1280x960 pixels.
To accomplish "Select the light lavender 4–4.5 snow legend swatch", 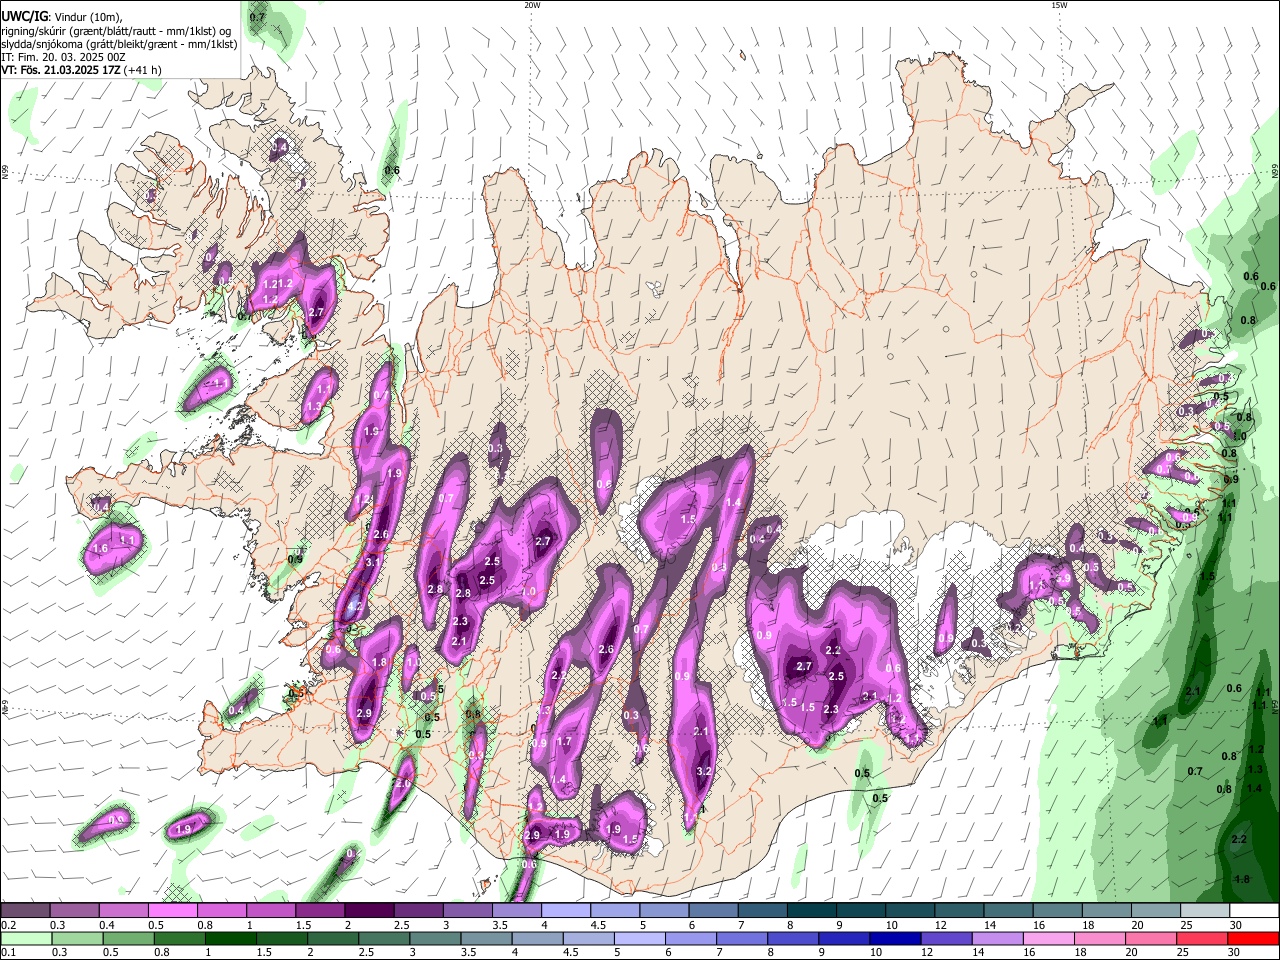I will [x=566, y=910].
